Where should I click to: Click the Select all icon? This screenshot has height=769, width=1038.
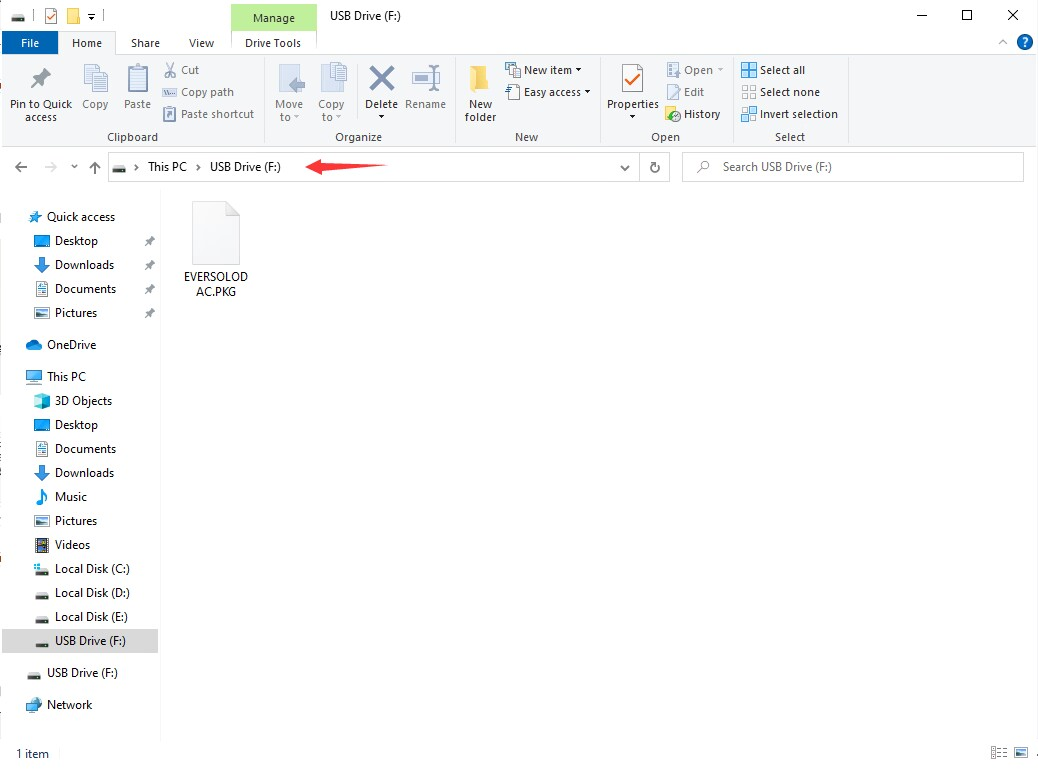coord(749,70)
